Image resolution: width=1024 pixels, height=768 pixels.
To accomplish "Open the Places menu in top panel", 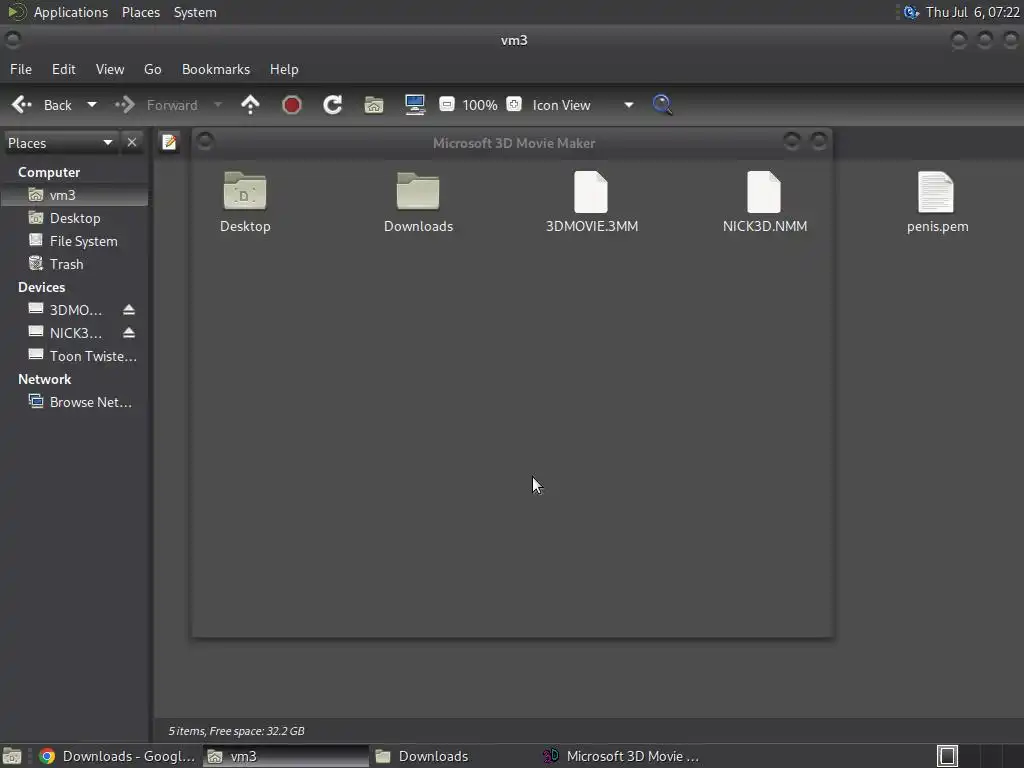I will click(141, 12).
